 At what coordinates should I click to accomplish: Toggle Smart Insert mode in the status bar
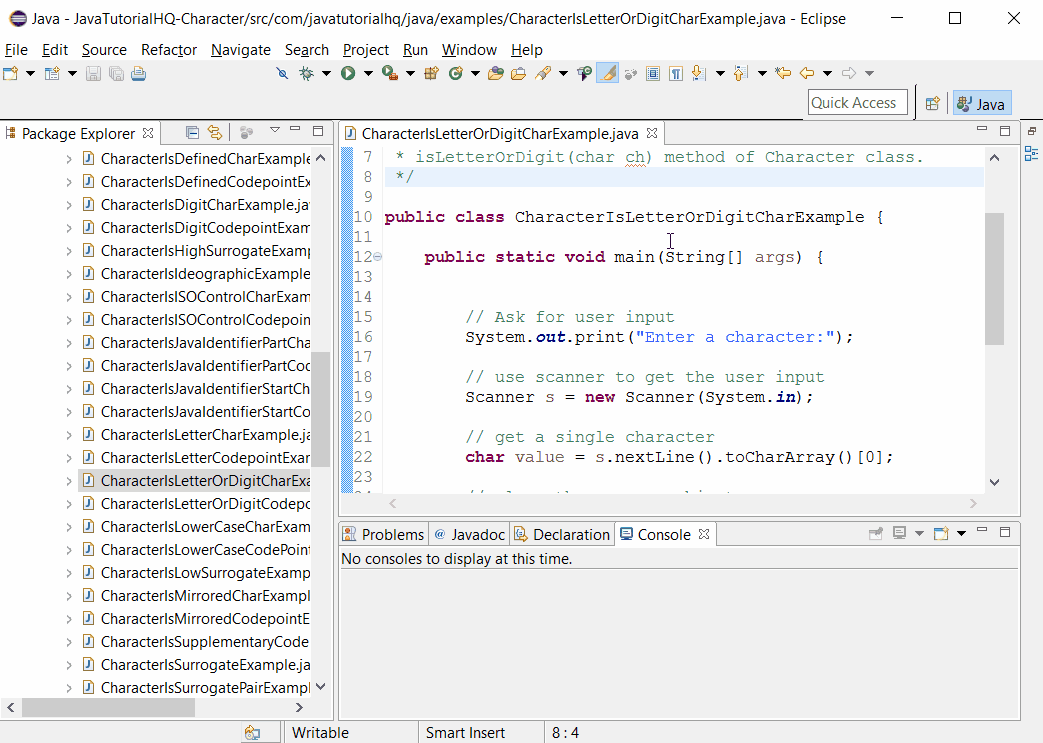coord(466,732)
